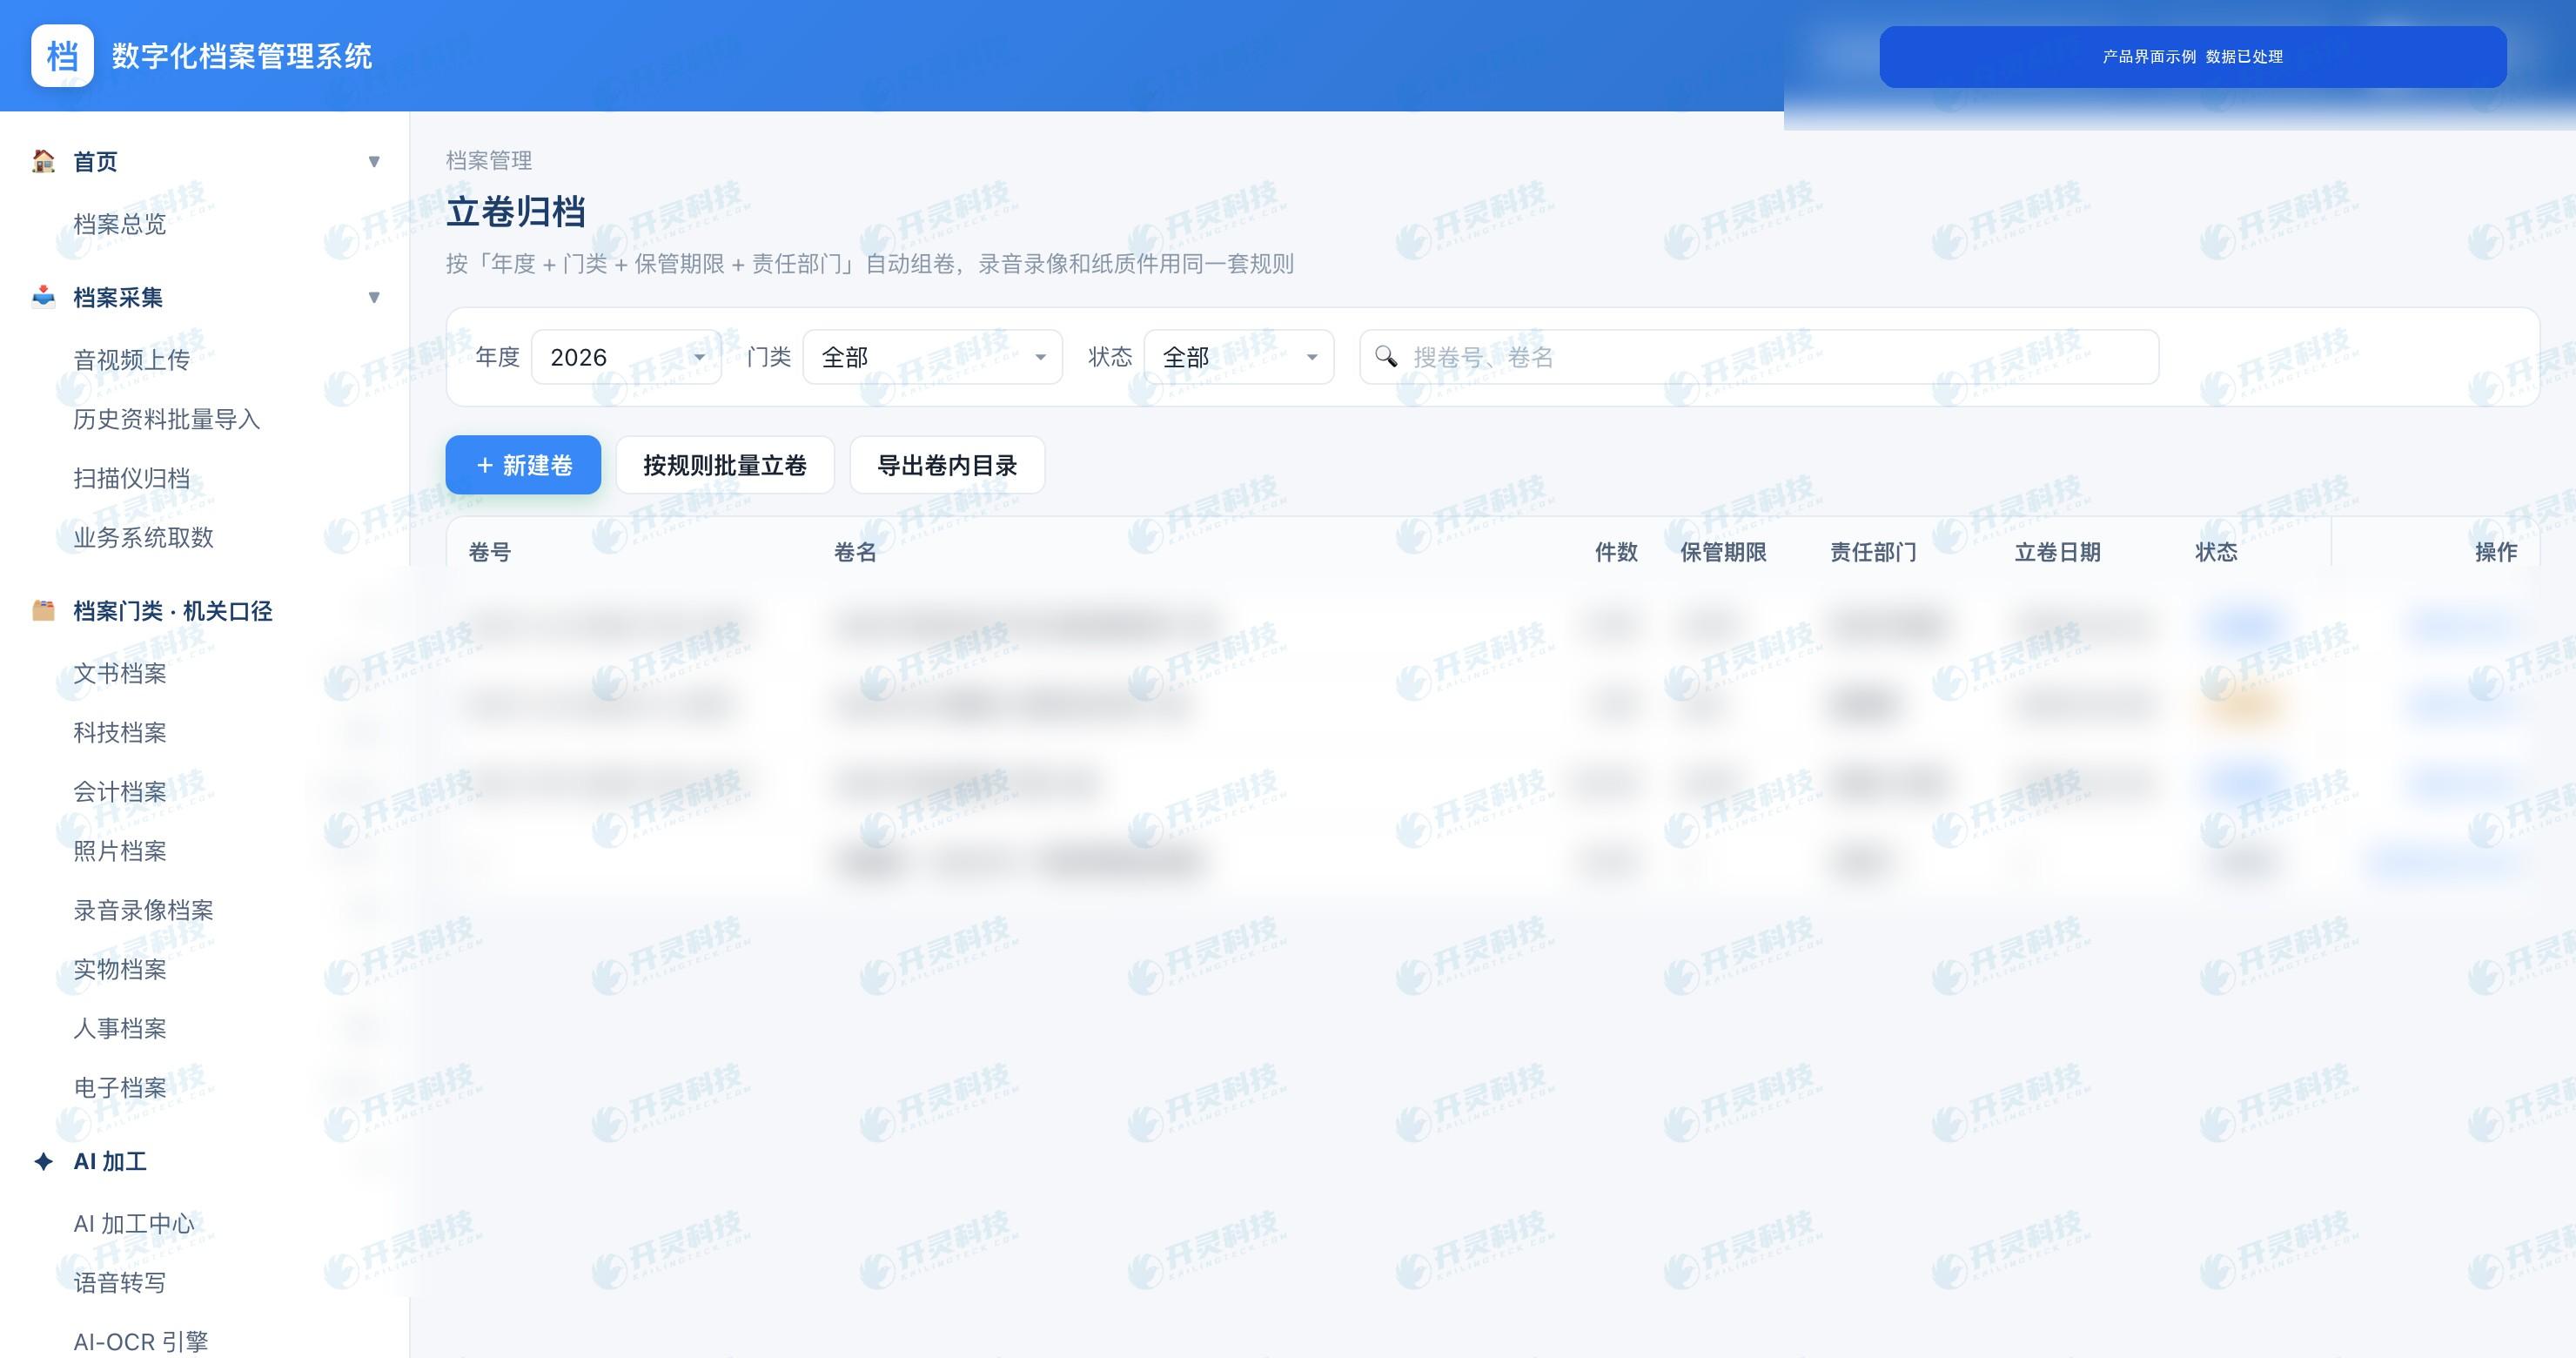Select 人事档案 category

[x=120, y=1027]
